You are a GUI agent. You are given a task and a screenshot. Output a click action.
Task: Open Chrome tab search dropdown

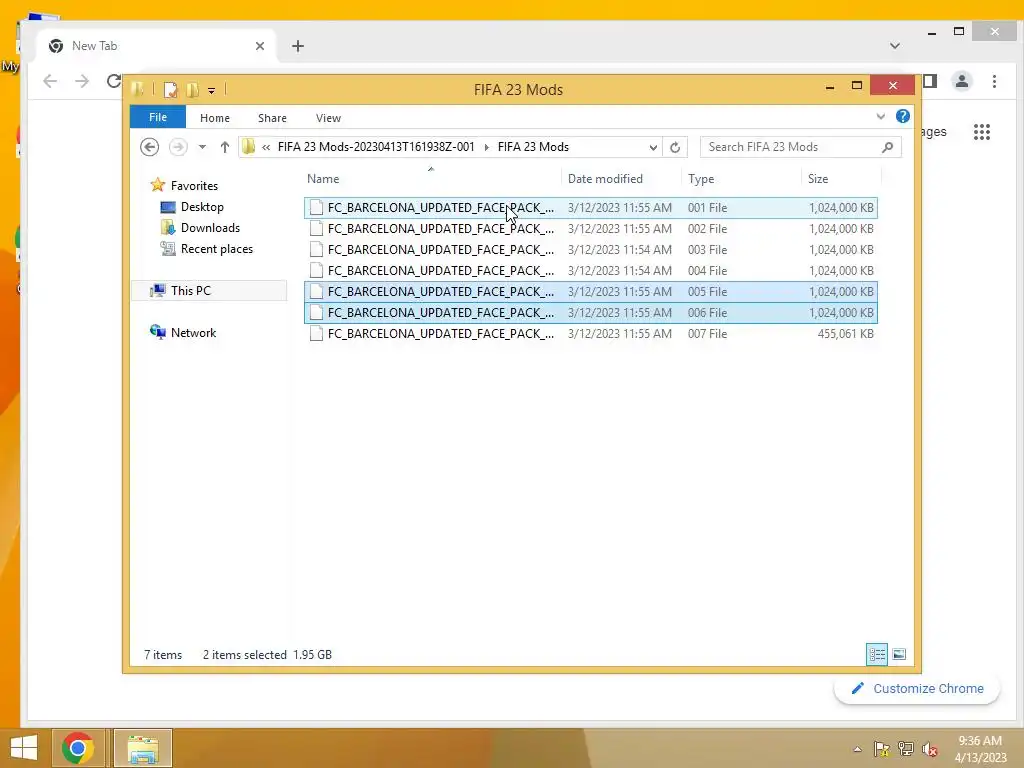coord(895,46)
